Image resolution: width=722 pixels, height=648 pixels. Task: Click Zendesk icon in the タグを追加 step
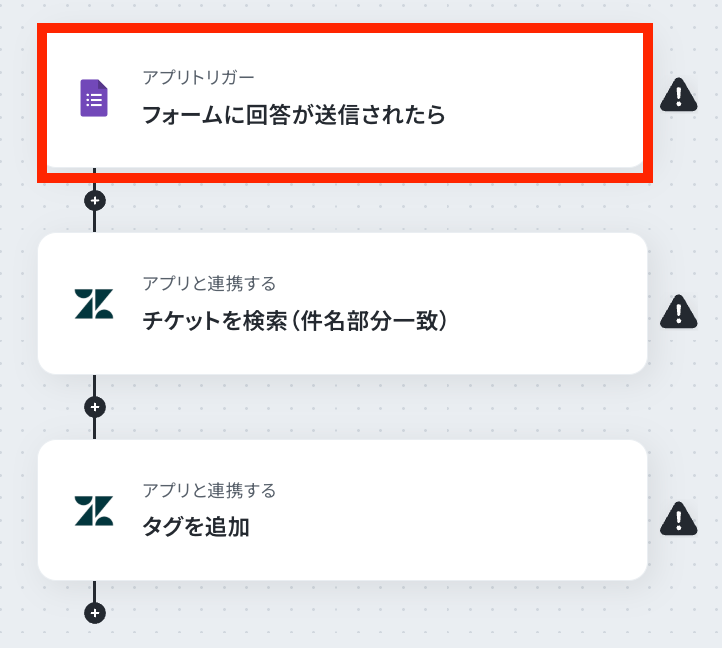coord(94,511)
